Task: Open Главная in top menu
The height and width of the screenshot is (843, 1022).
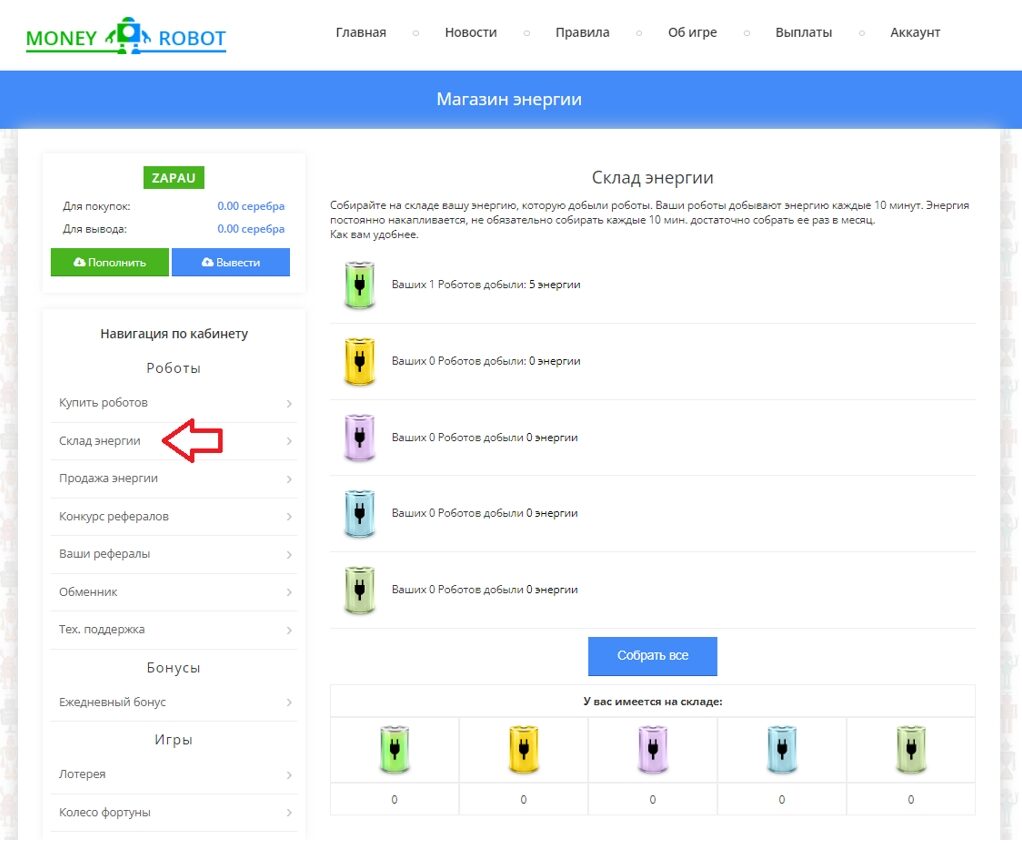Action: pyautogui.click(x=361, y=33)
